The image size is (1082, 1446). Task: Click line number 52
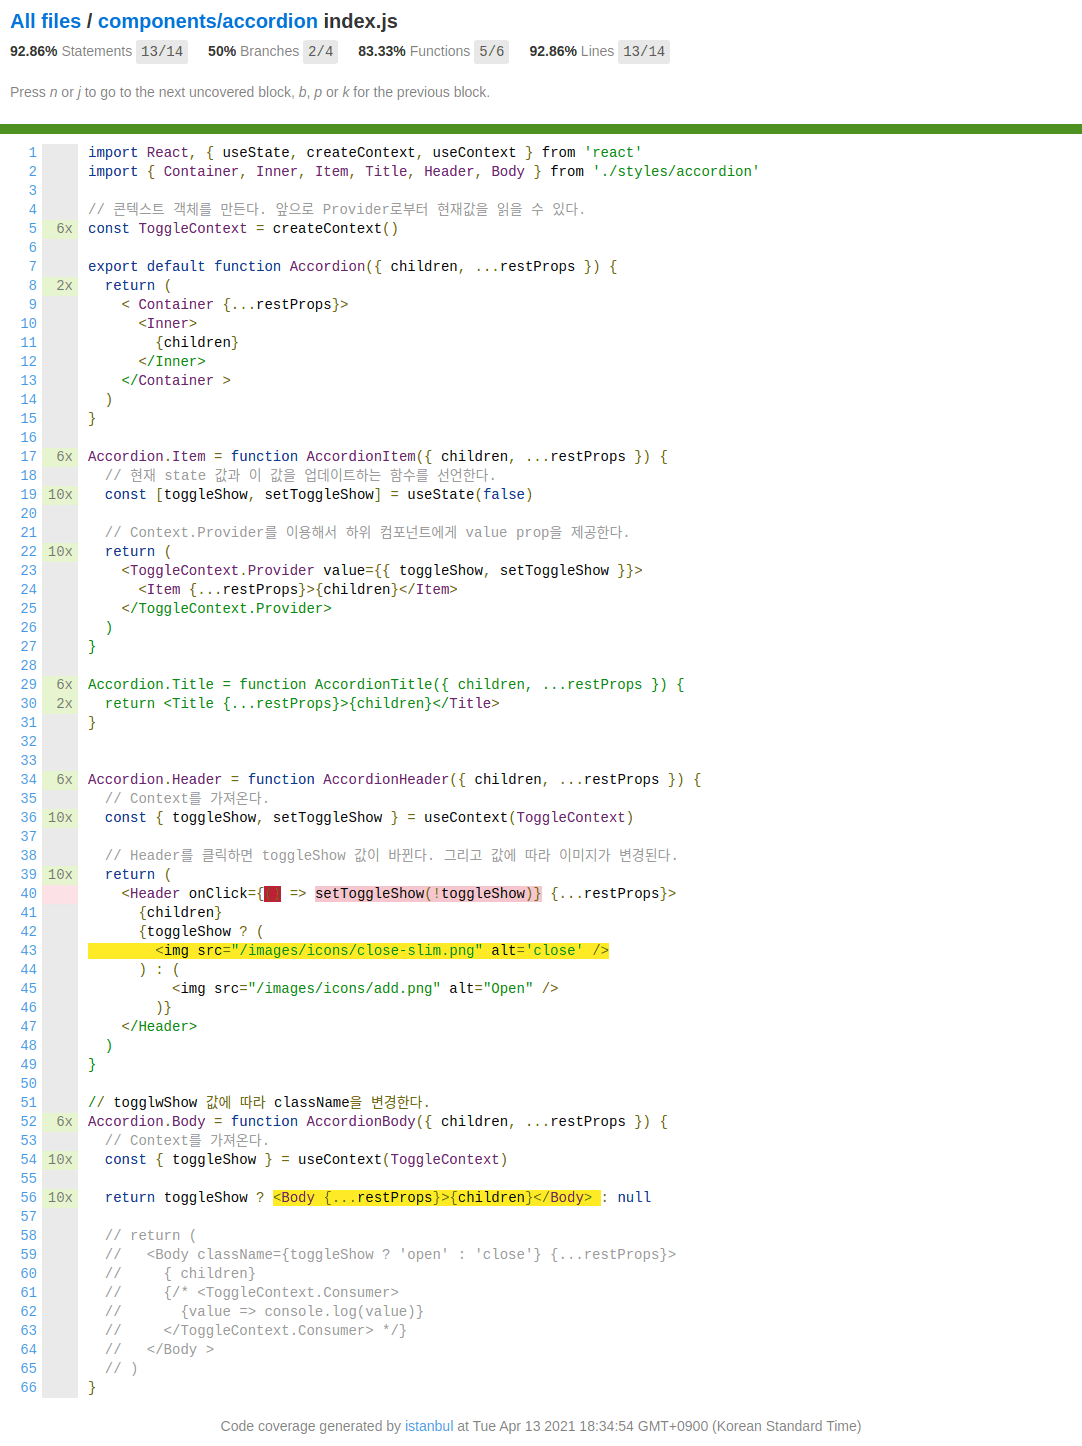tap(29, 1122)
